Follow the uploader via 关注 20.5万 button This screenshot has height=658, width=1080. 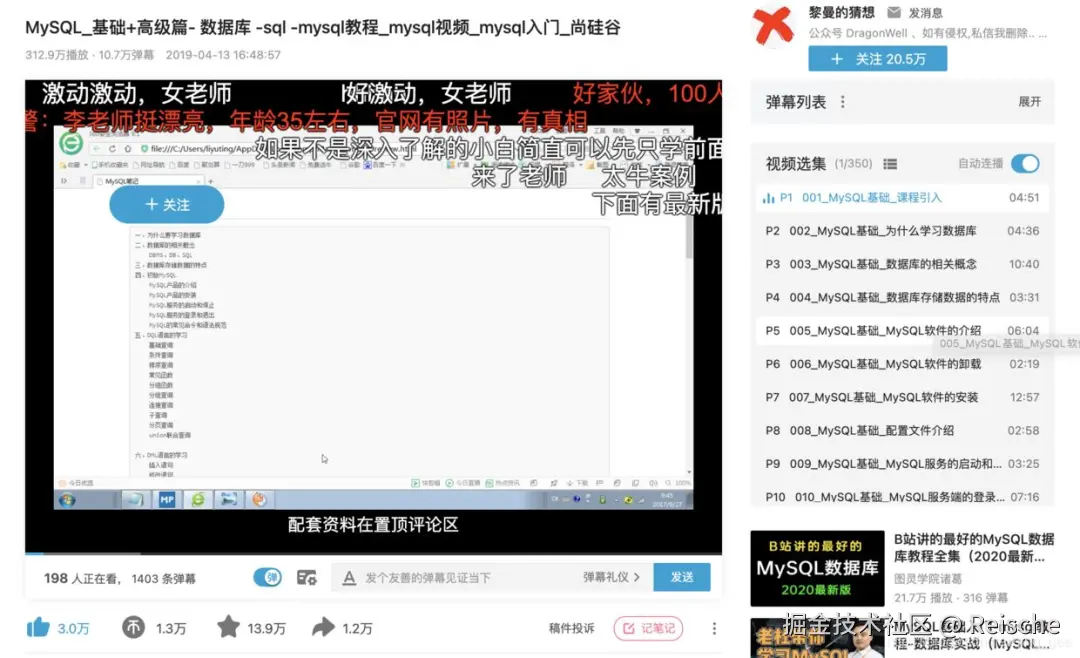pos(877,59)
